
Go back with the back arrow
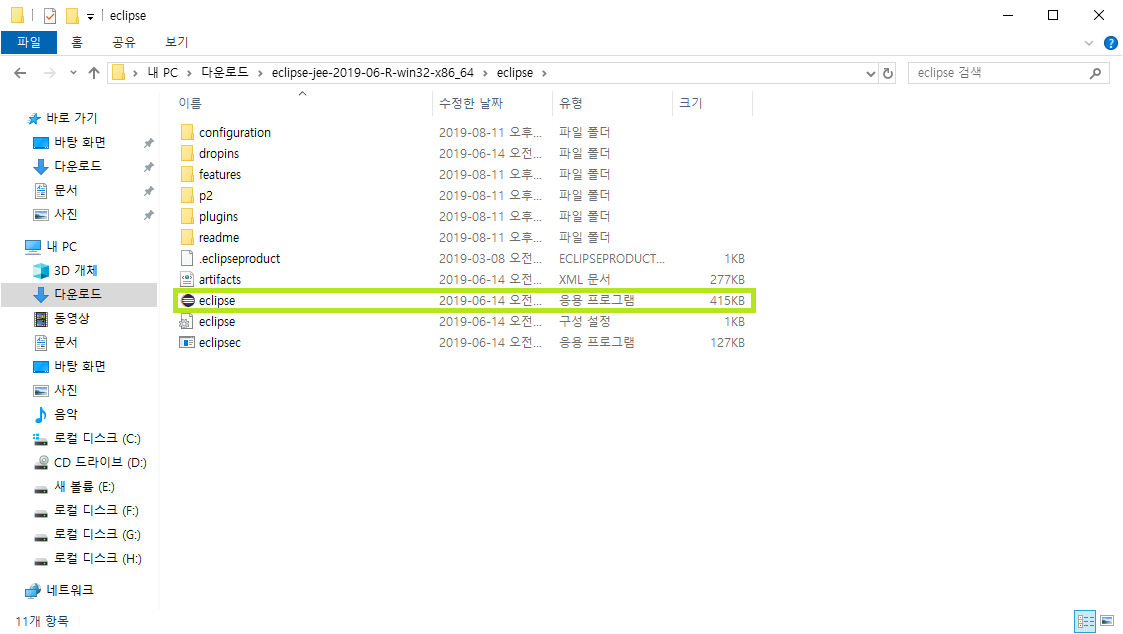click(x=20, y=73)
